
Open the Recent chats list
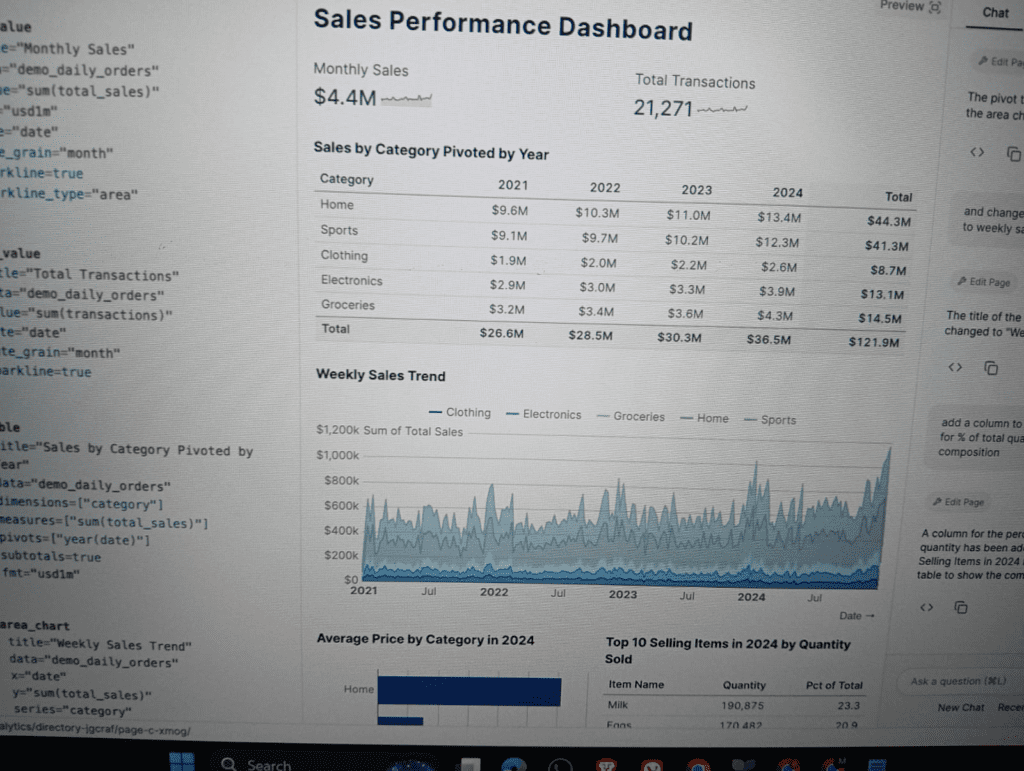pos(1010,707)
